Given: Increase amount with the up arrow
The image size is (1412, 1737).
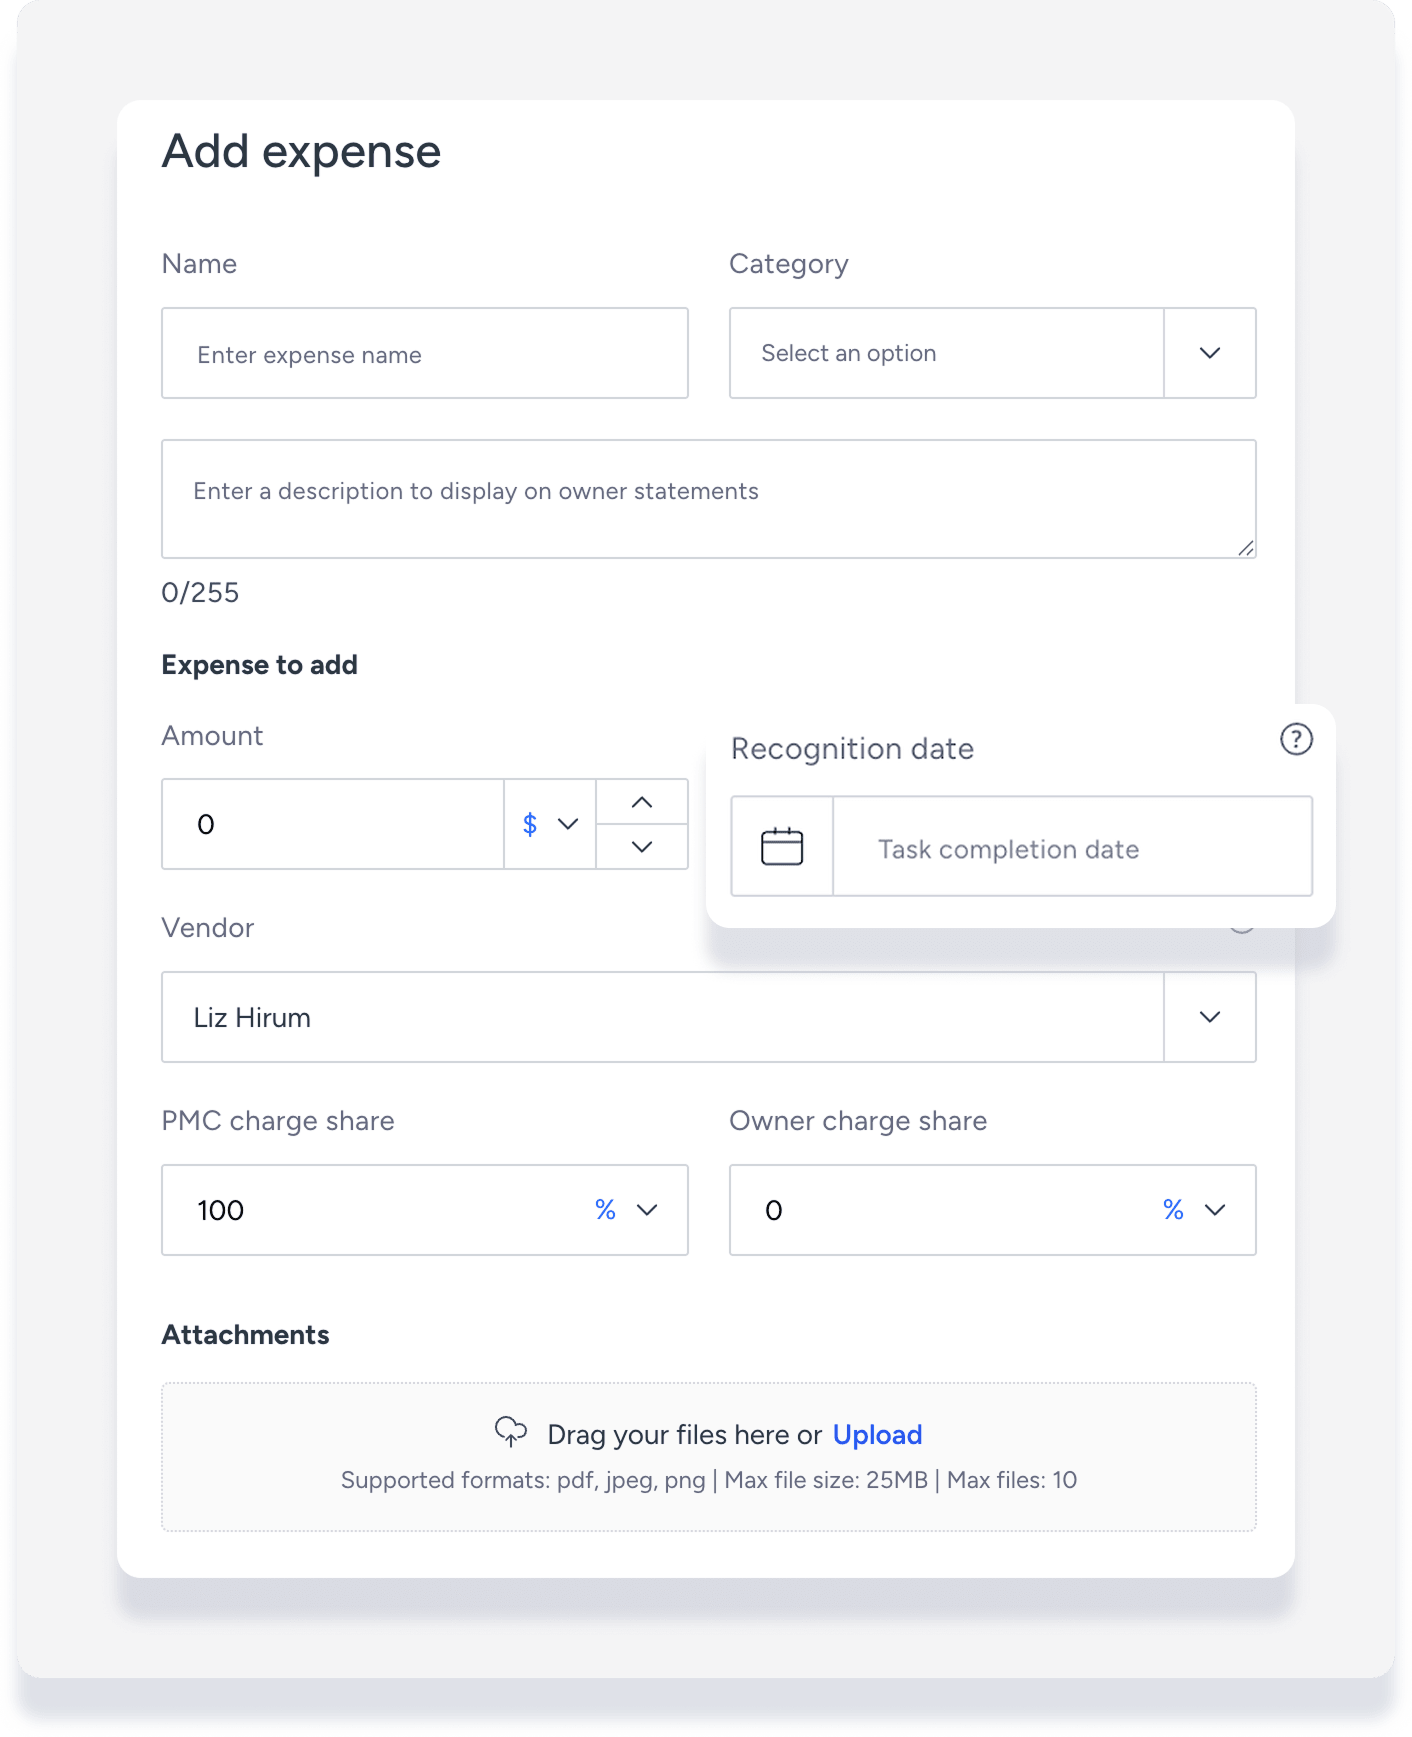Looking at the screenshot, I should (x=642, y=802).
